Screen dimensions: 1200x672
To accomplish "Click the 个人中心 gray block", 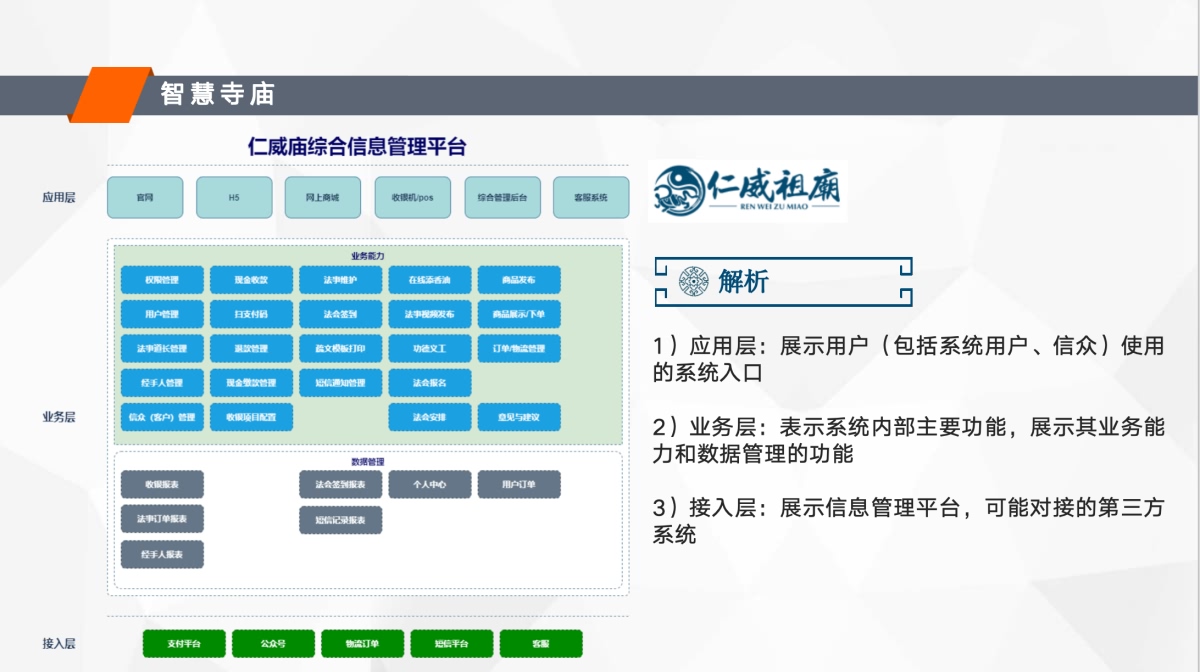I will point(429,484).
